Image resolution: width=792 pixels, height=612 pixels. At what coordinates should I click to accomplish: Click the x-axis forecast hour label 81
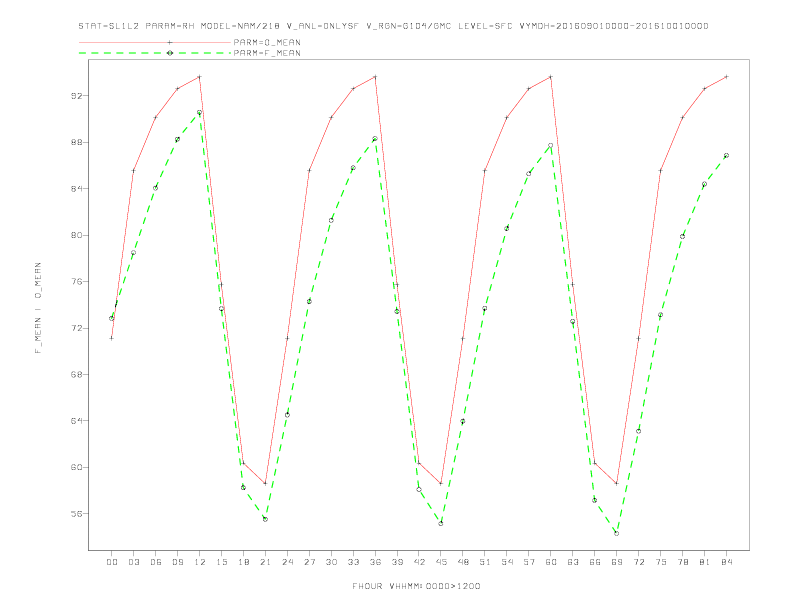click(705, 562)
